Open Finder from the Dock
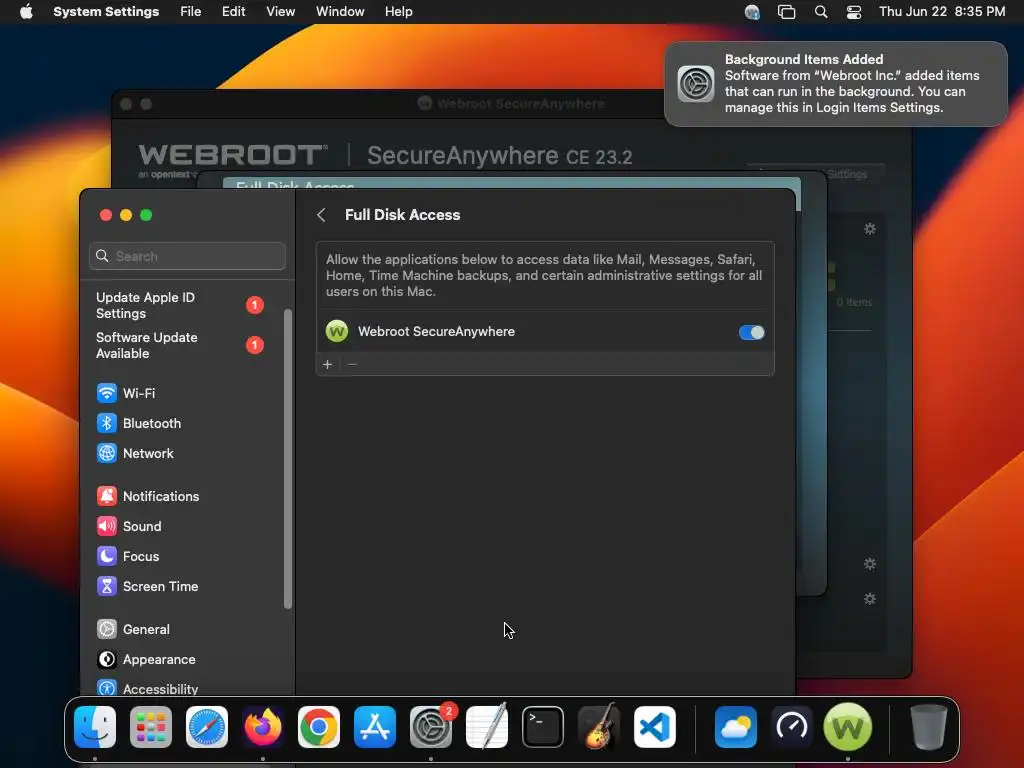The image size is (1024, 768). tap(95, 727)
